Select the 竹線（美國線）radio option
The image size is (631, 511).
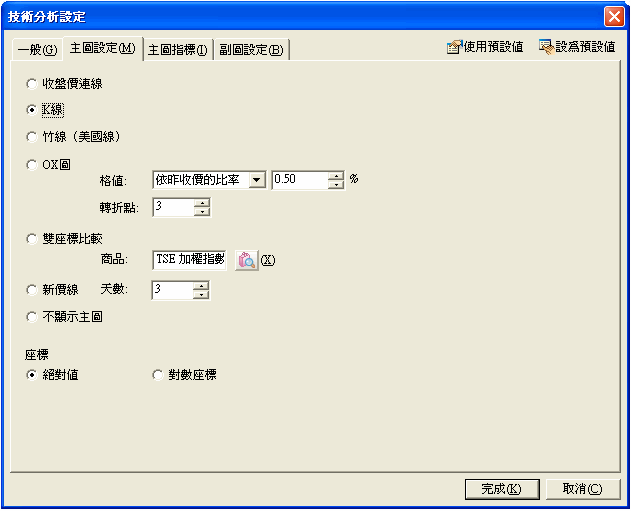[31, 137]
